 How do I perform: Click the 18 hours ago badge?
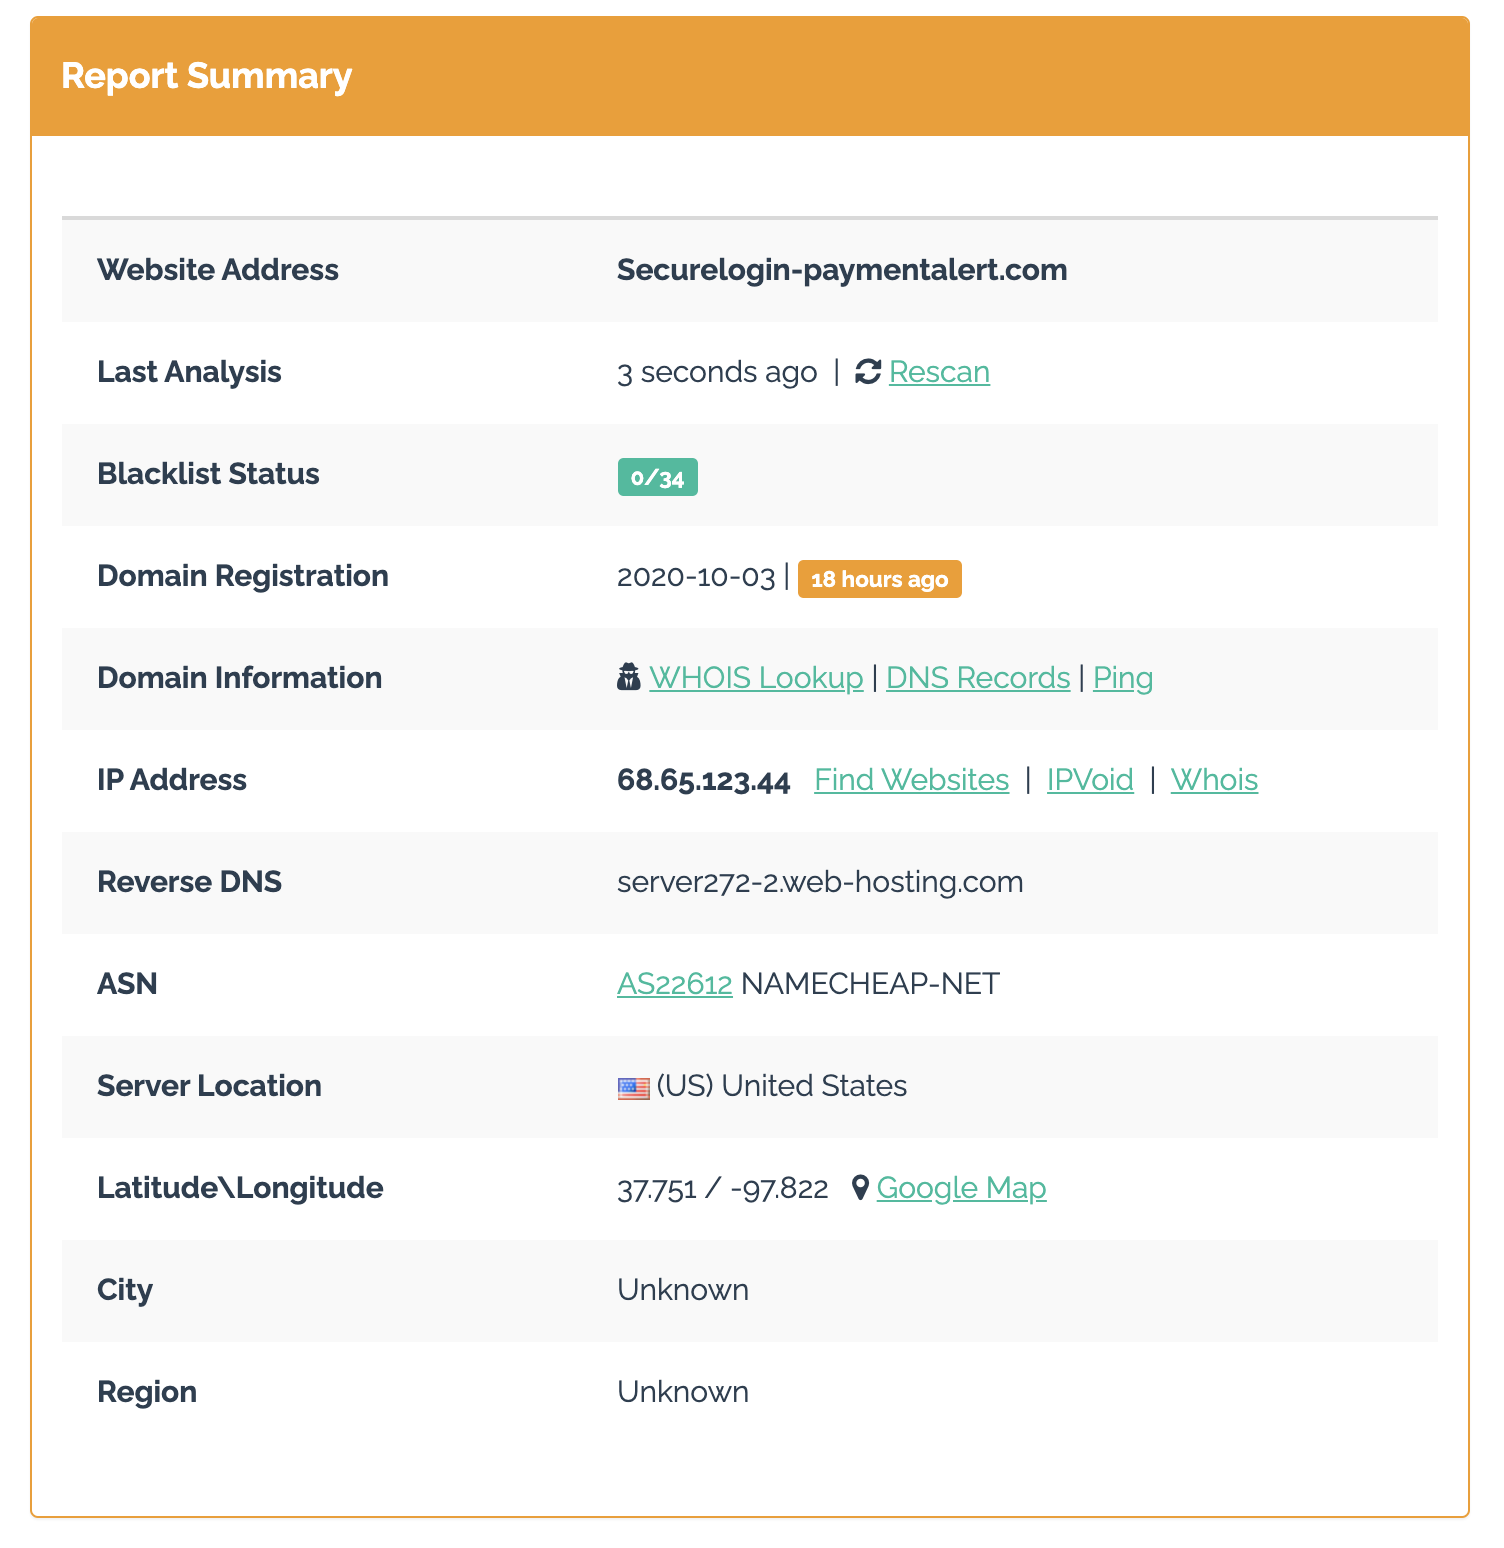[879, 580]
